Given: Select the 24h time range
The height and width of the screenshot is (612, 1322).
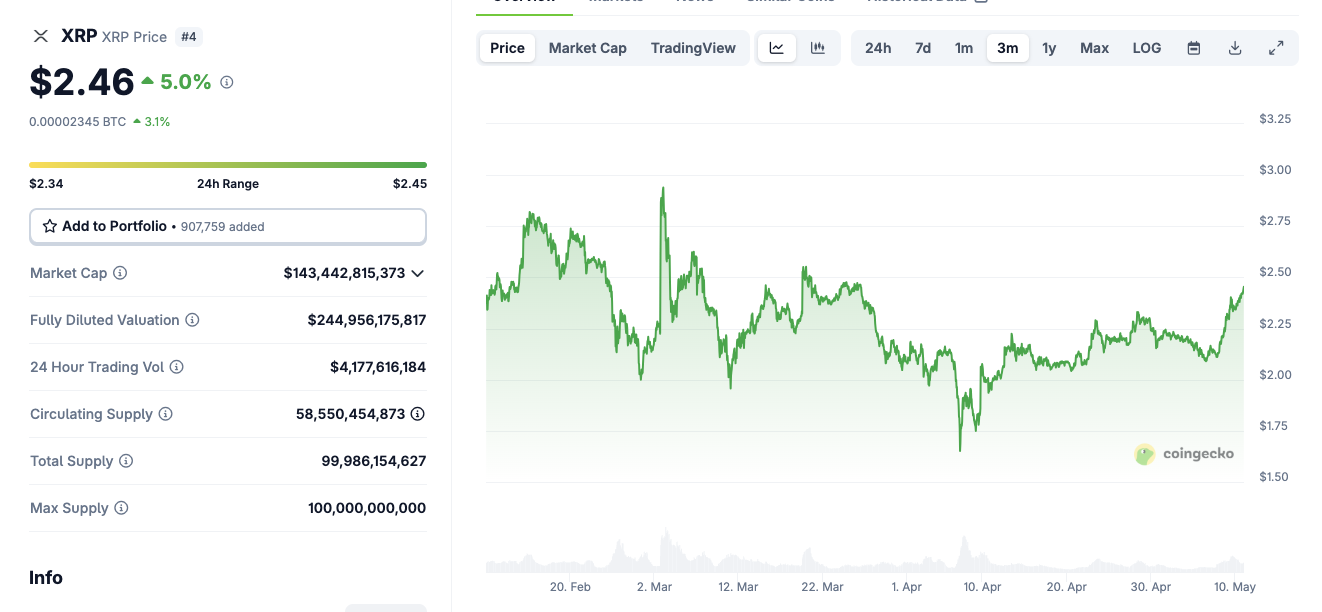Looking at the screenshot, I should 878,48.
